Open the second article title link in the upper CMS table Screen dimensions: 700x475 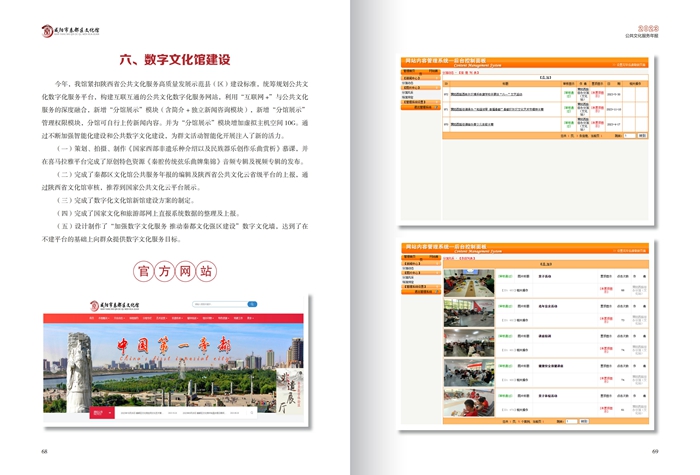(x=497, y=109)
